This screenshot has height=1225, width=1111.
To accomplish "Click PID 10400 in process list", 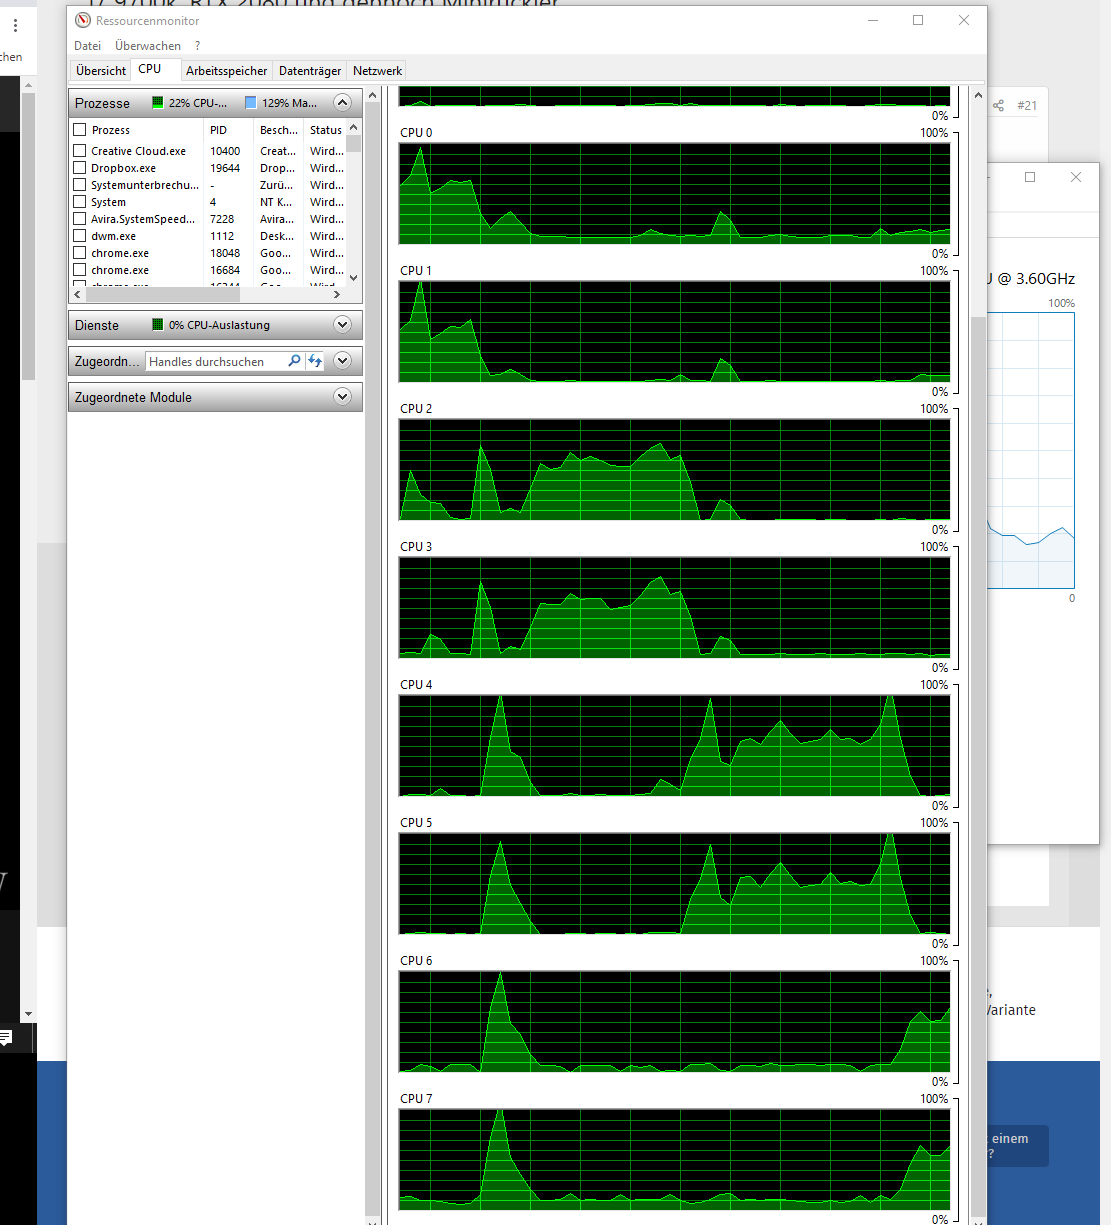I will 225,151.
